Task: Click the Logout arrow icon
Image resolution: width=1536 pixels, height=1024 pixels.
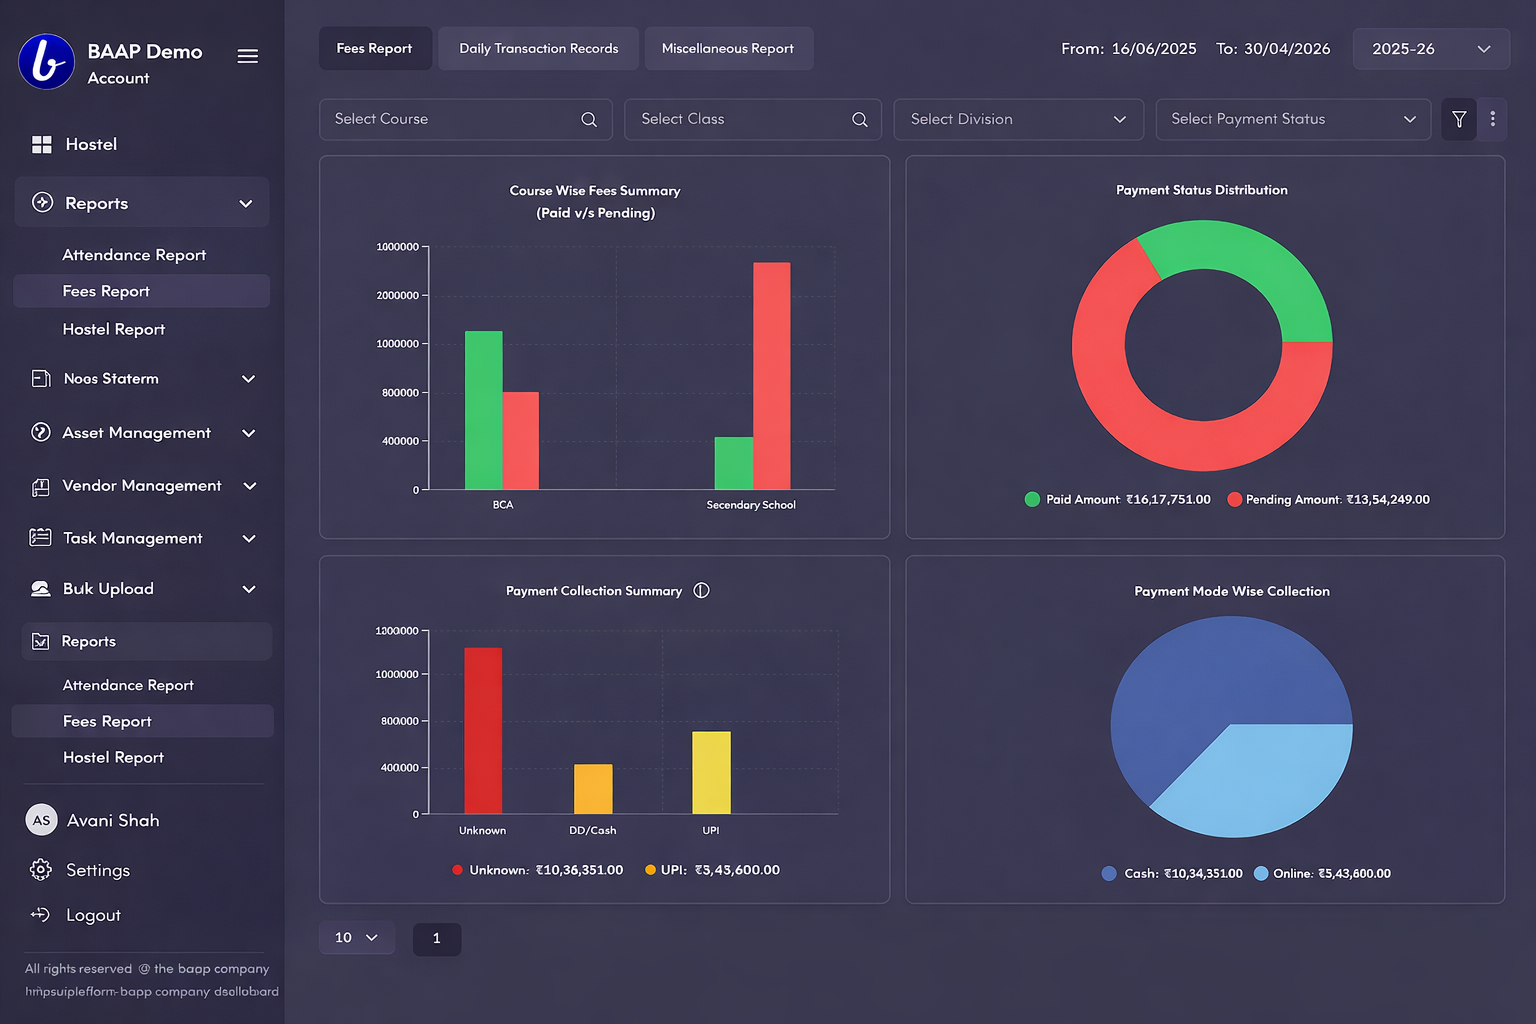Action: [41, 915]
